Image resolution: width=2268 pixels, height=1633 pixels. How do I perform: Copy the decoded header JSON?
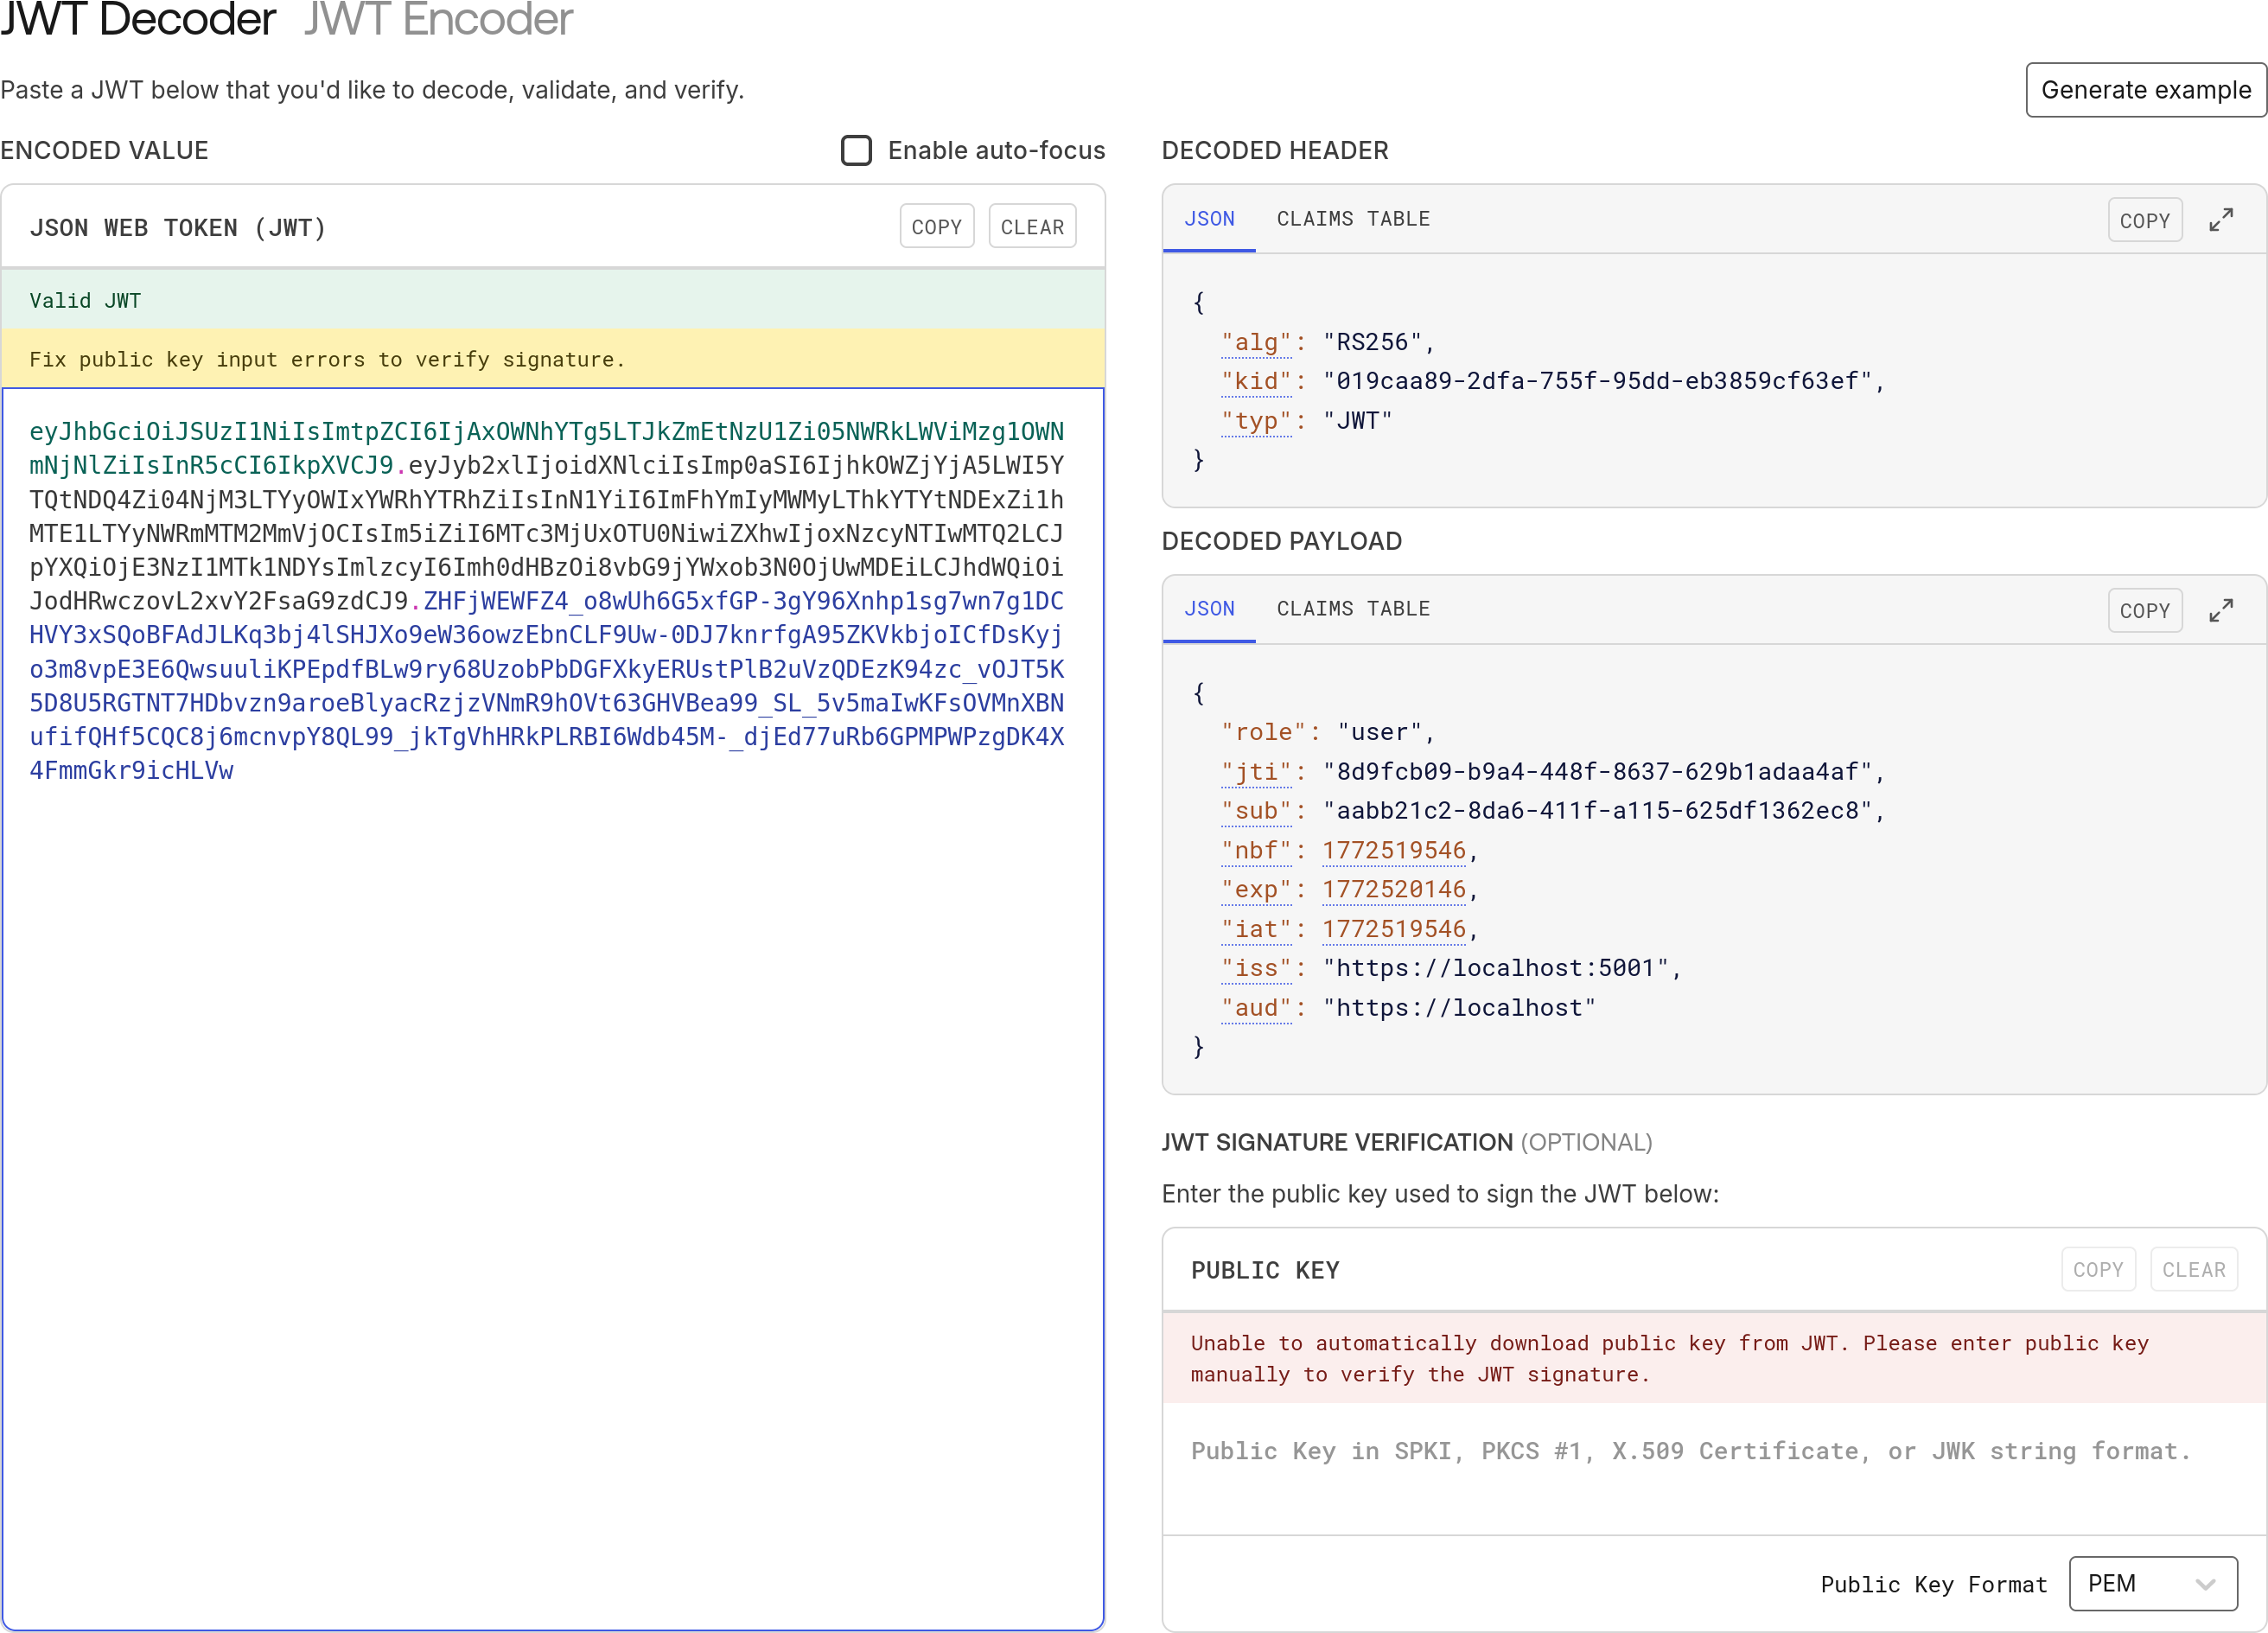point(2144,221)
